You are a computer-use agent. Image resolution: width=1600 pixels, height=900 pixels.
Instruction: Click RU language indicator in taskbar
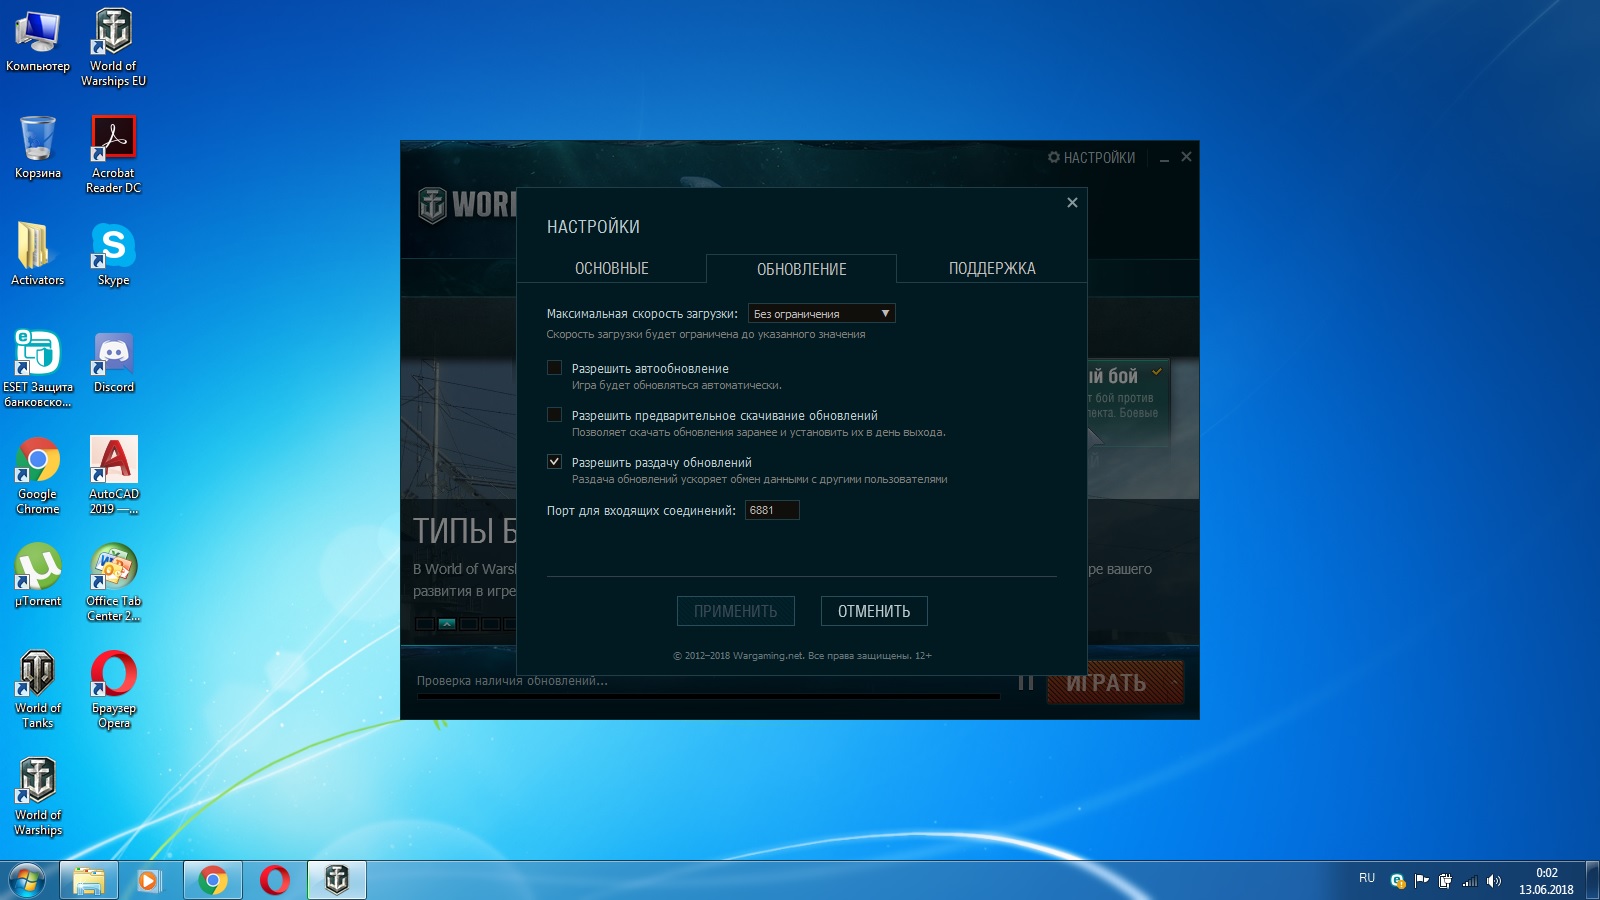tap(1367, 878)
